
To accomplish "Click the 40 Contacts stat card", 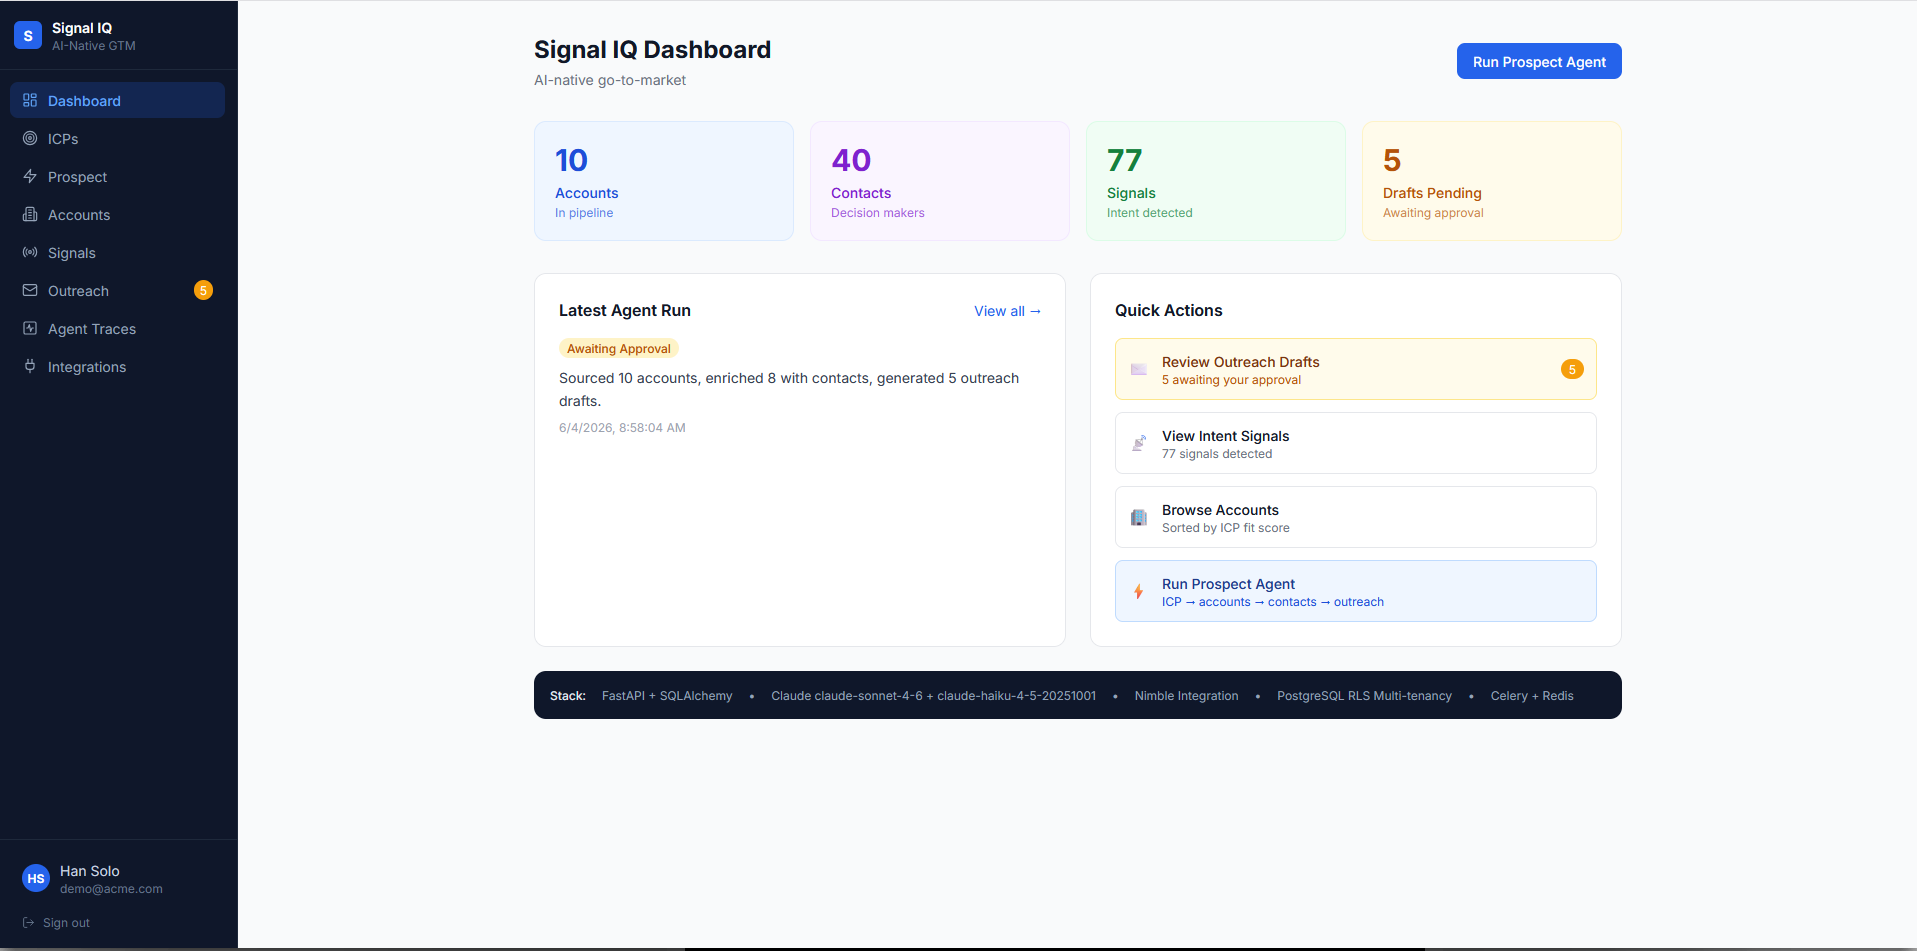I will point(940,181).
